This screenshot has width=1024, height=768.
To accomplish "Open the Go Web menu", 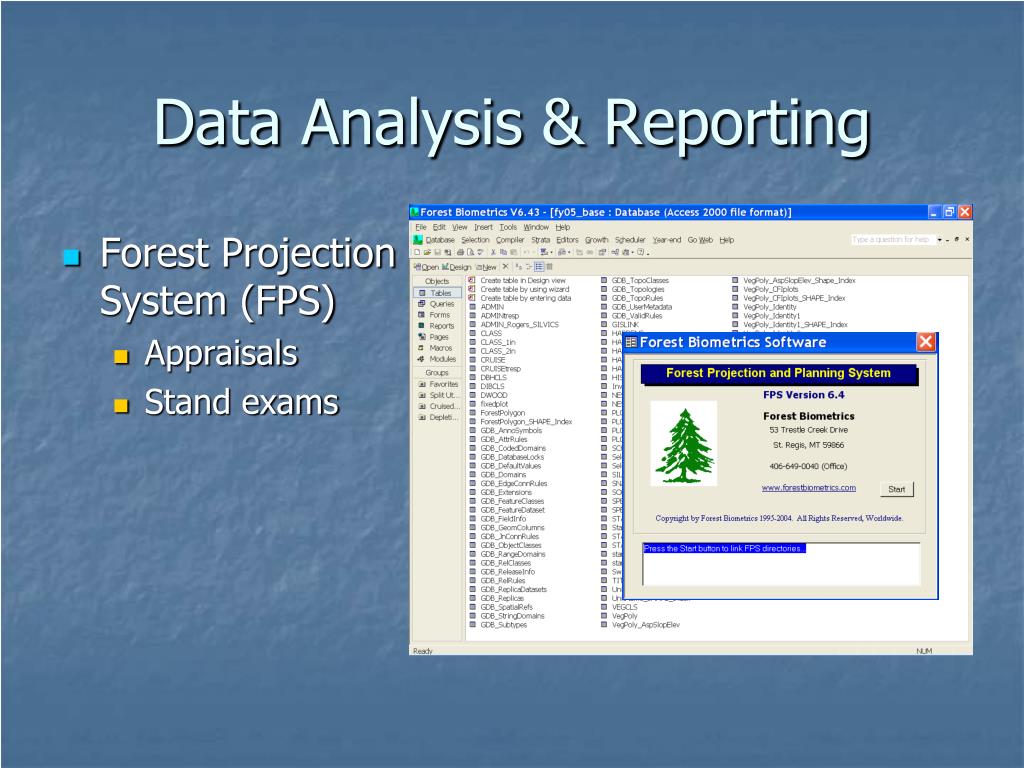I will (700, 240).
